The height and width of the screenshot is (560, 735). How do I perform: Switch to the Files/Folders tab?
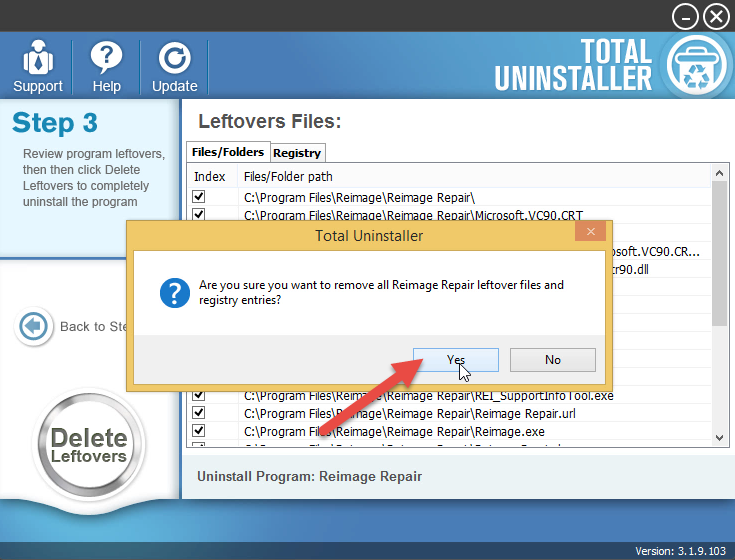click(228, 152)
